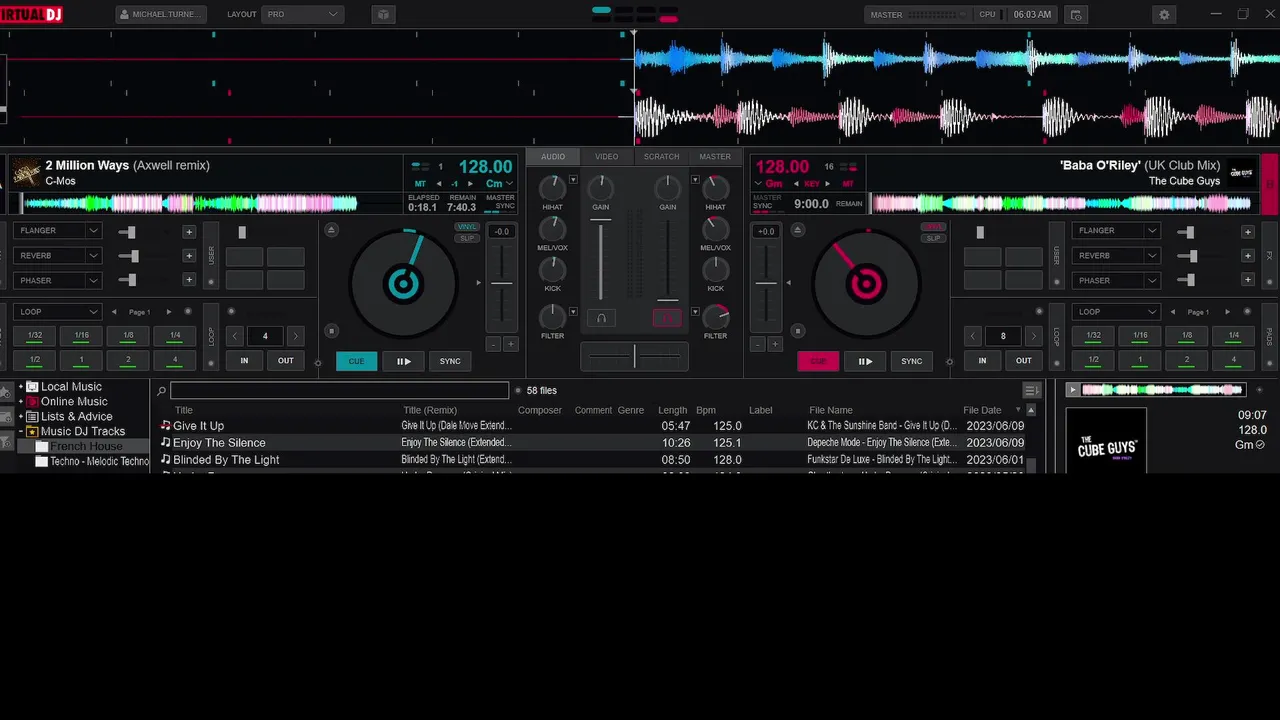The height and width of the screenshot is (720, 1280).
Task: Click the left deck pitch fader
Action: [x=501, y=283]
